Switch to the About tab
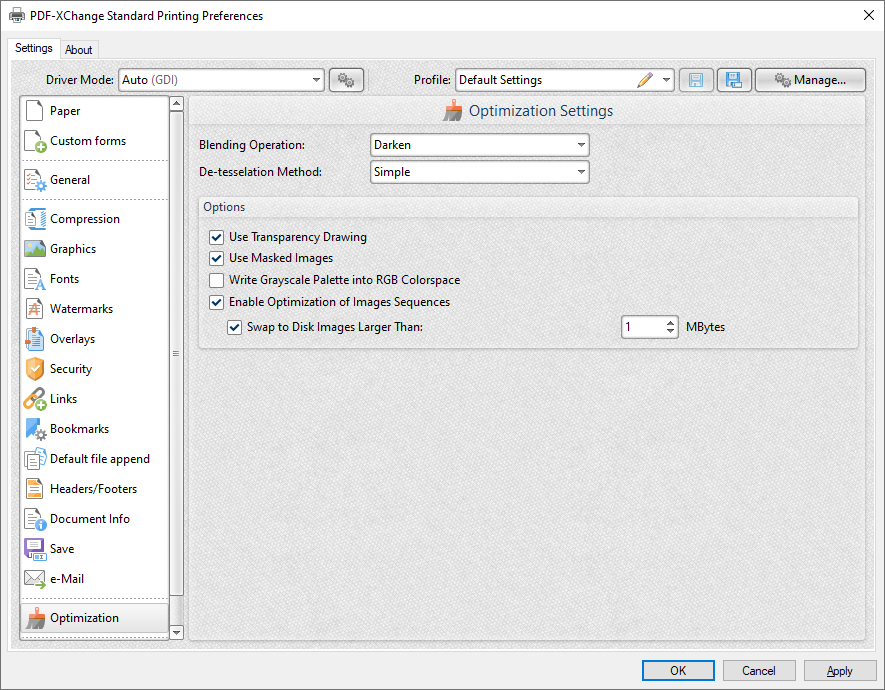This screenshot has height=690, width=885. [79, 48]
